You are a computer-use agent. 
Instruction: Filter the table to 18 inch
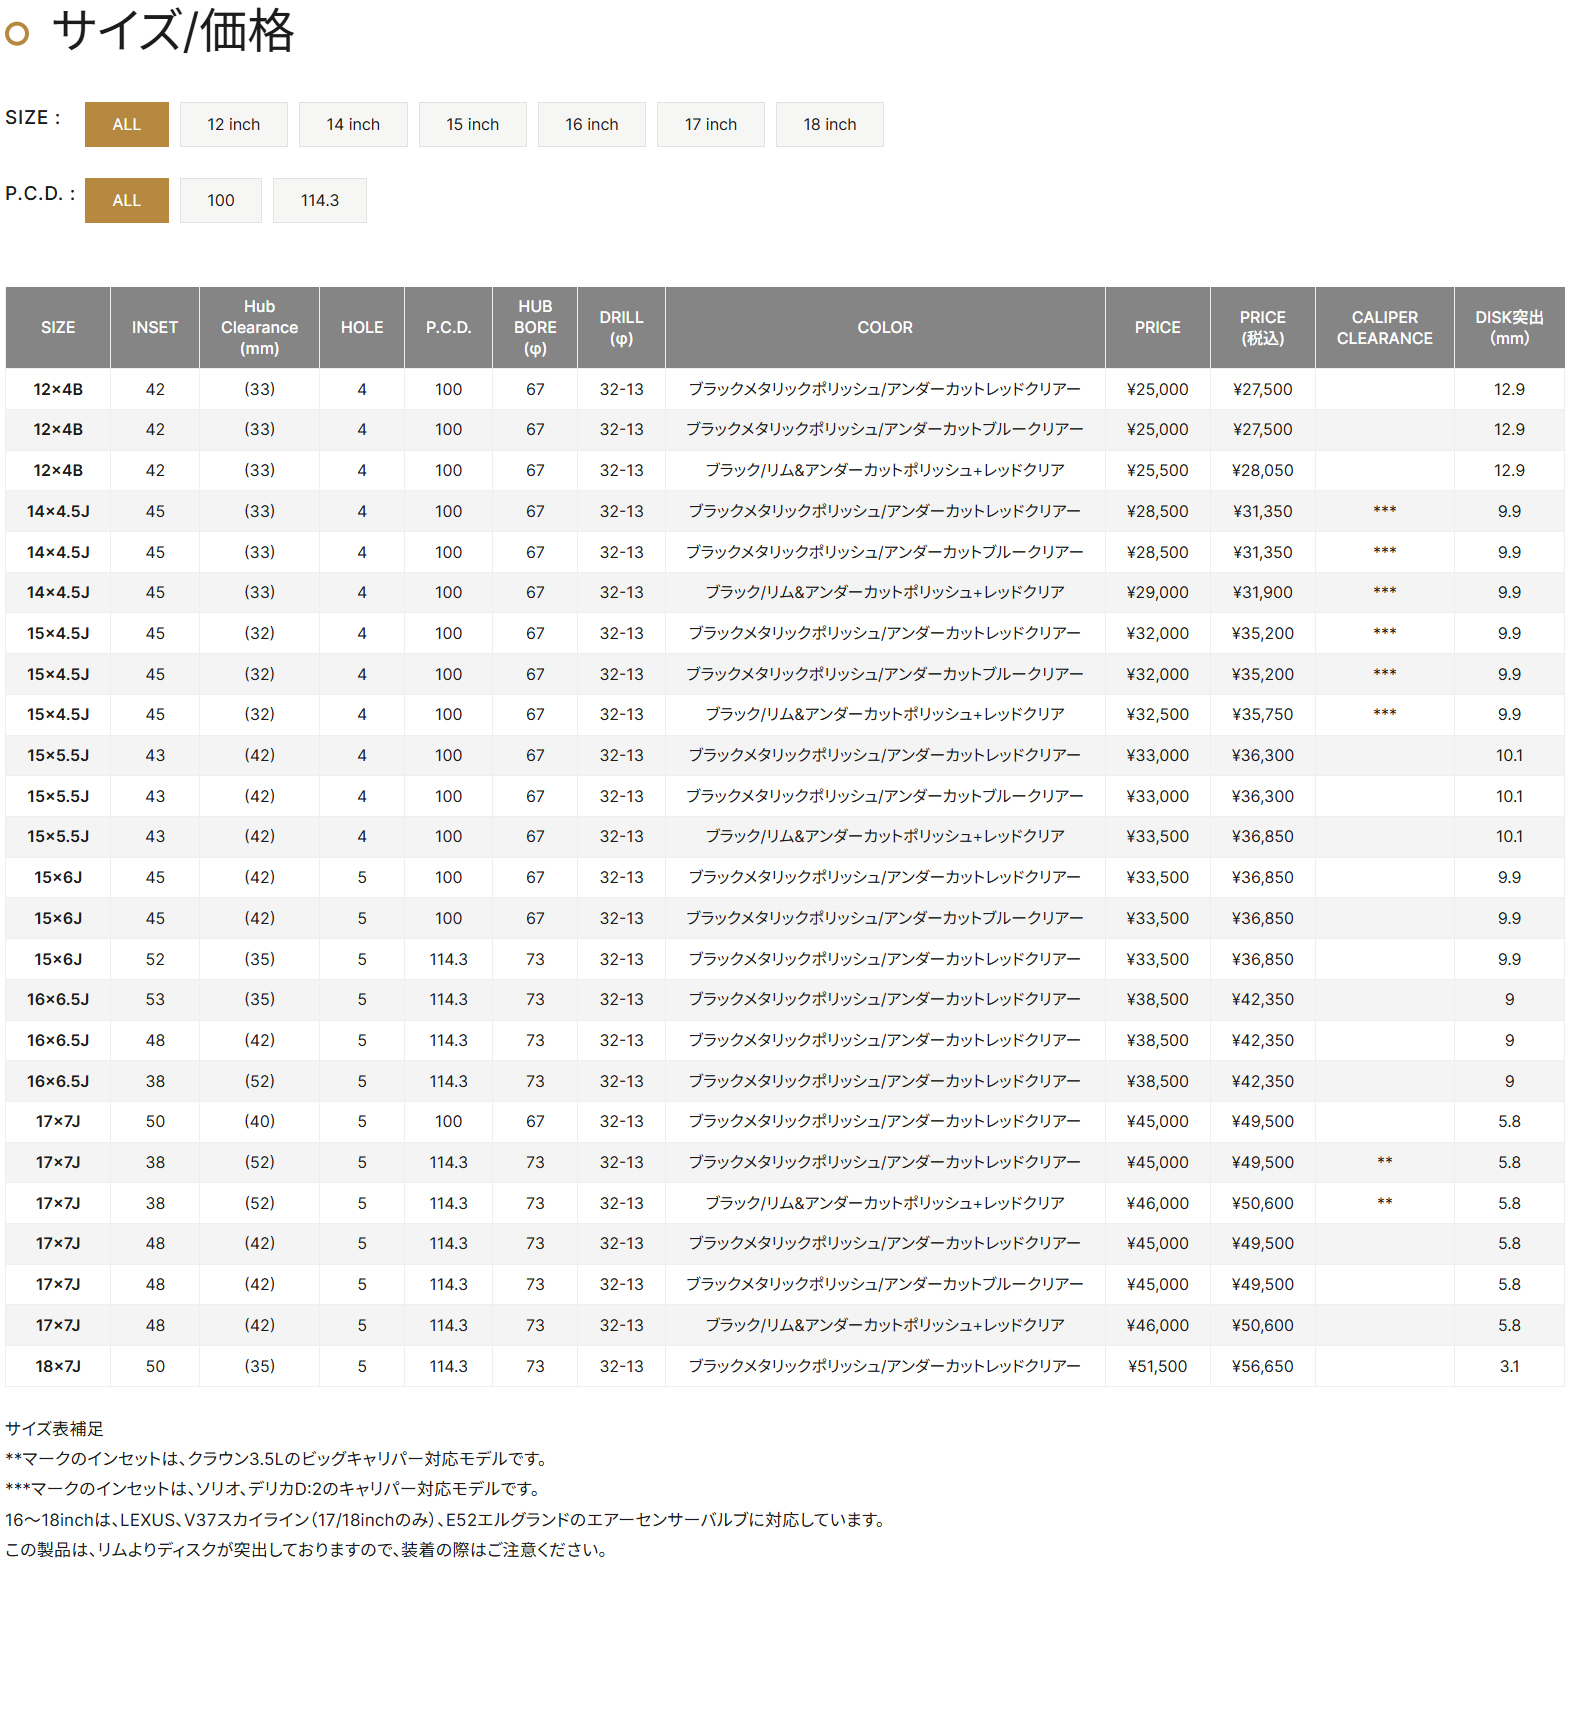[829, 124]
